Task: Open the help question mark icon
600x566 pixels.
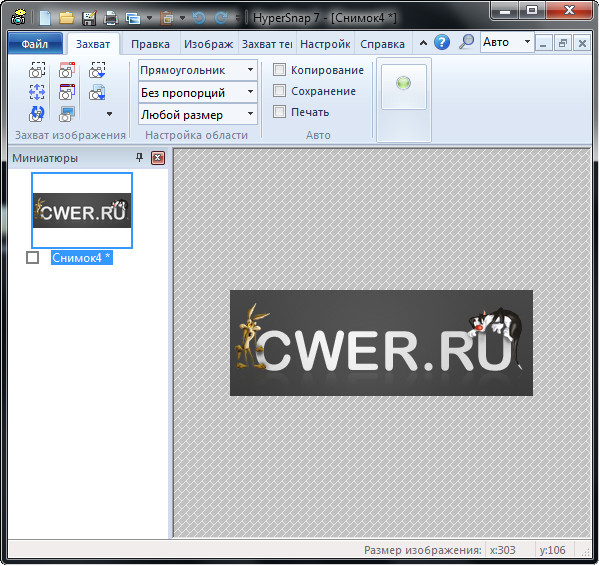Action: click(441, 43)
